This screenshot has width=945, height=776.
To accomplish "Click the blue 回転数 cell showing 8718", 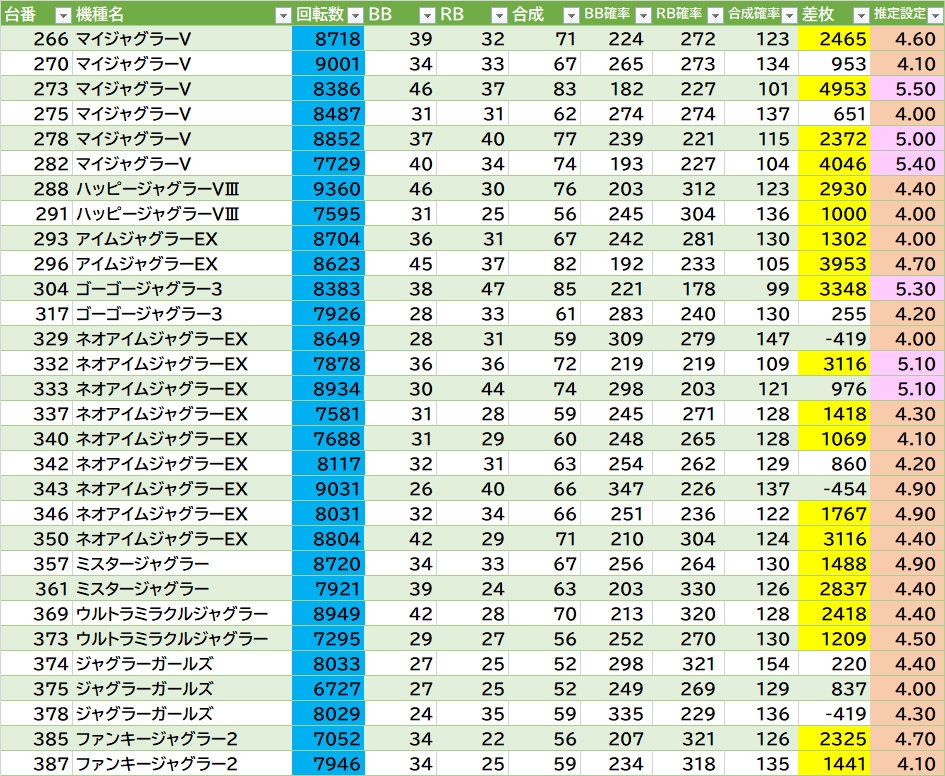I will 328,40.
